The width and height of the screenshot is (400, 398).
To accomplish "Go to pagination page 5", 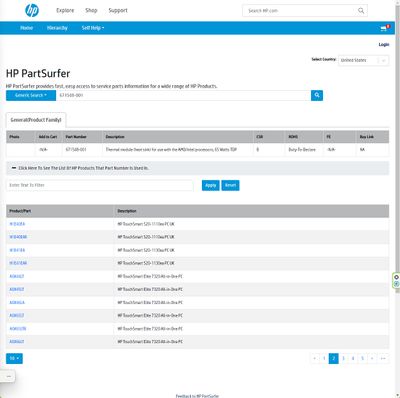I will [x=362, y=358].
